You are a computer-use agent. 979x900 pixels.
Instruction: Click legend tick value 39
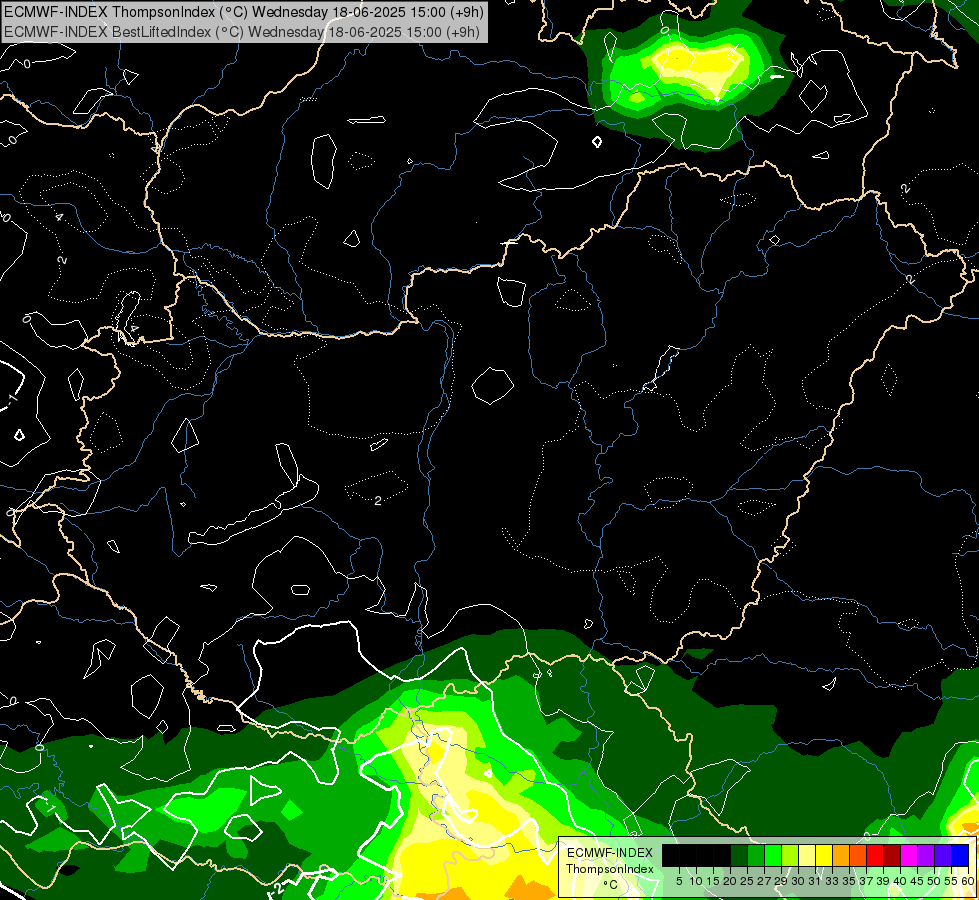883,881
